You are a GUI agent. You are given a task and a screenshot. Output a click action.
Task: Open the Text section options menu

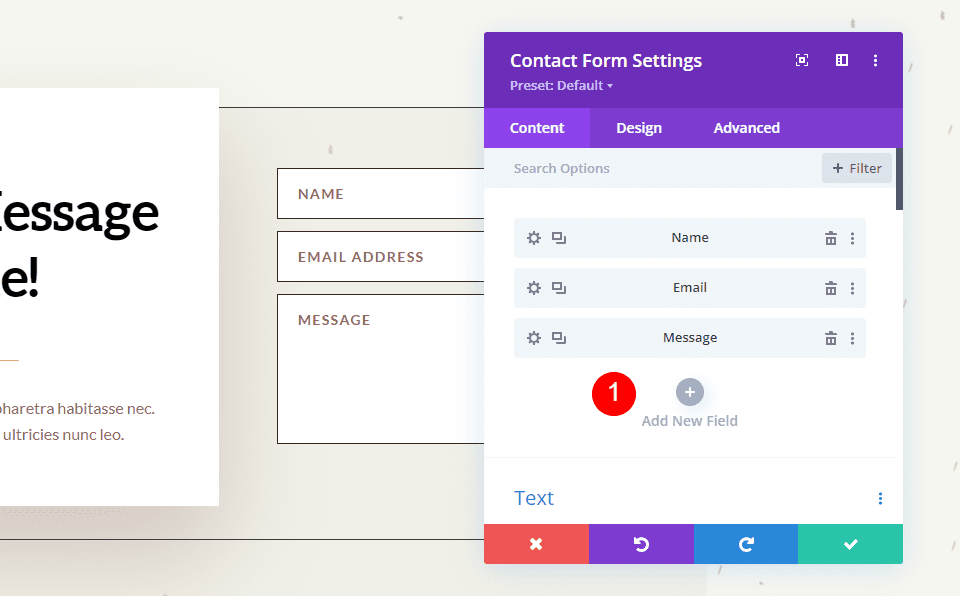coord(880,497)
